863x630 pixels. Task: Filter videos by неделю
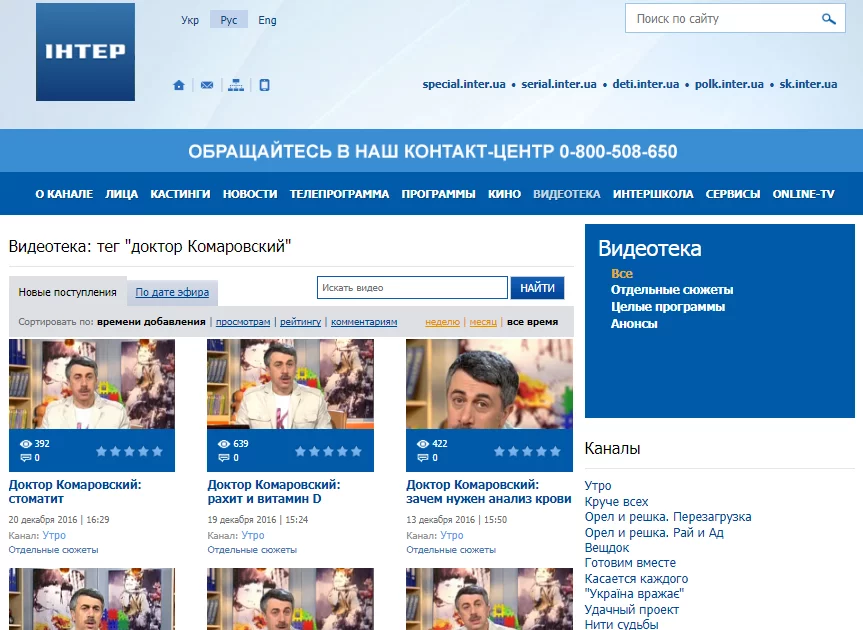pyautogui.click(x=443, y=322)
